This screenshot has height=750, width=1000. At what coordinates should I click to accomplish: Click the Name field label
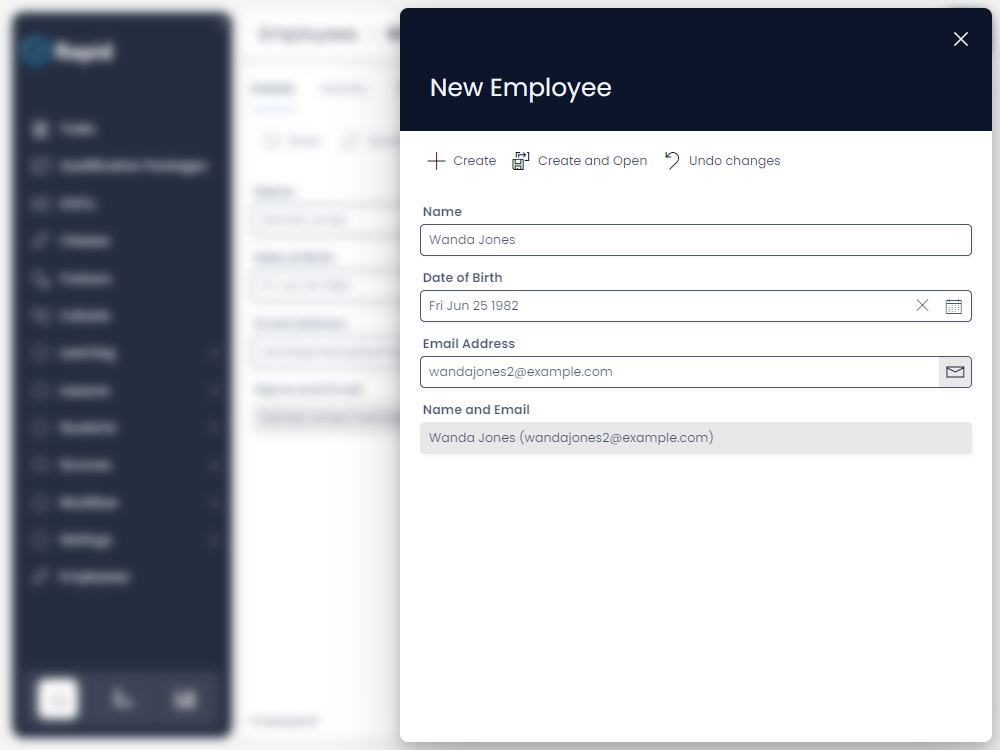[442, 212]
